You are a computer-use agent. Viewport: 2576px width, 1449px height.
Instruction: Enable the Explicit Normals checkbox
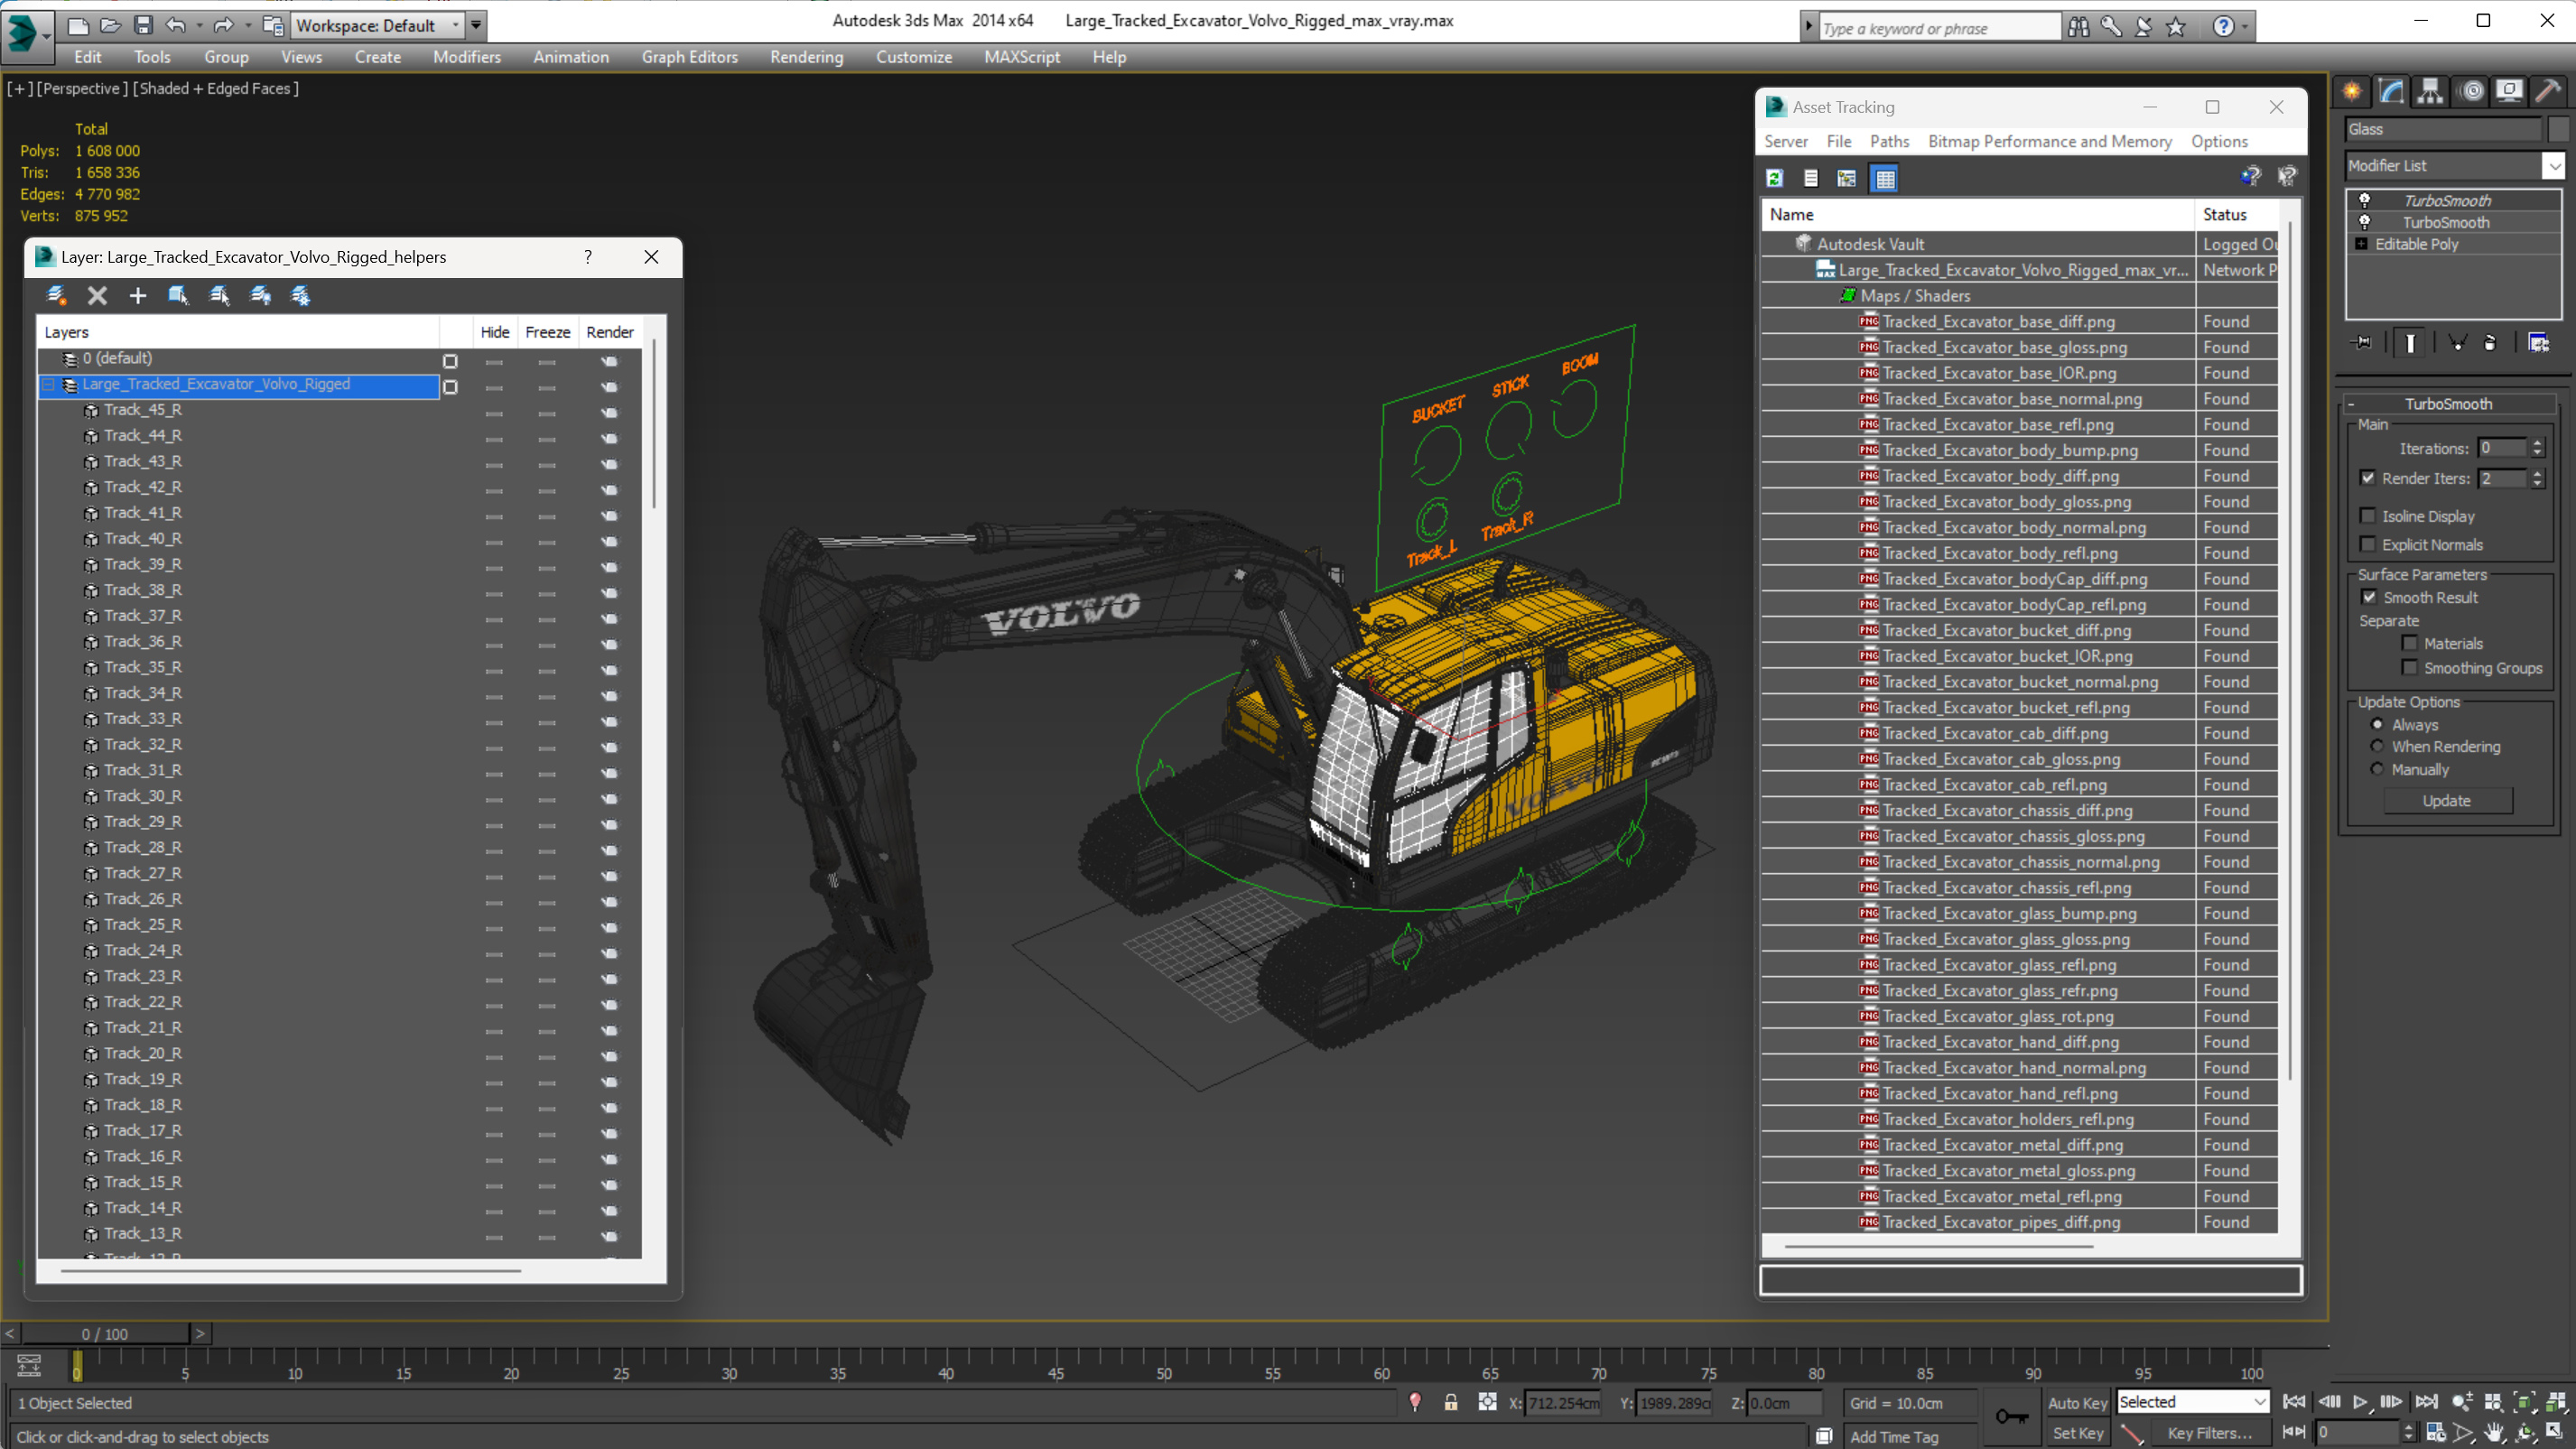pos(2368,544)
